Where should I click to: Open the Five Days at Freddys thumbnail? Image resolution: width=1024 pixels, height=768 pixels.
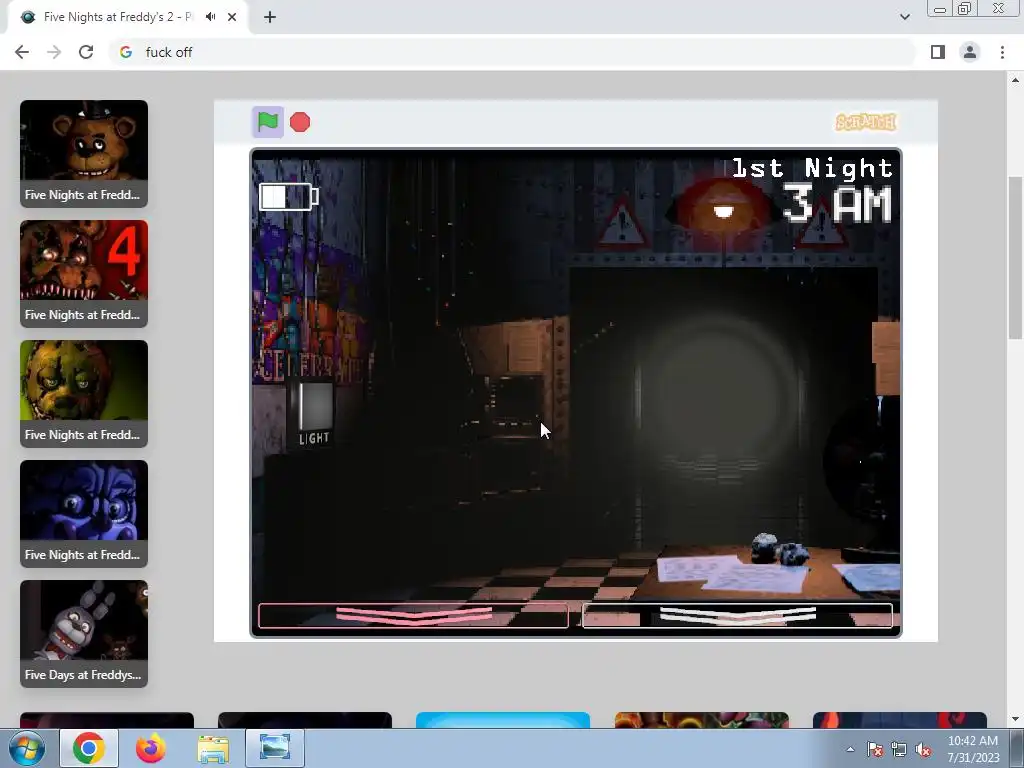click(x=84, y=634)
